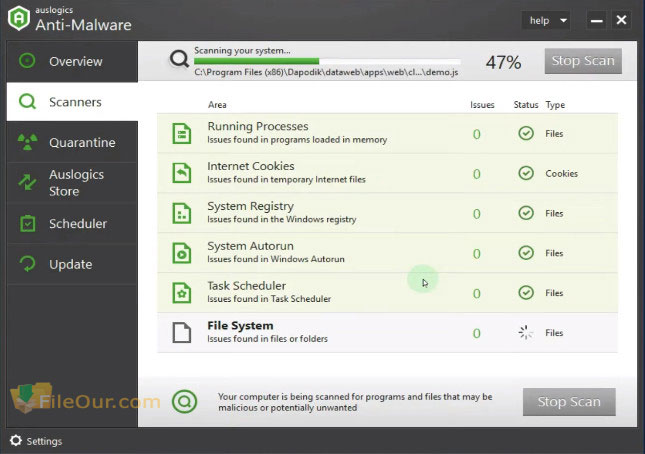Click the System Registry file icon
This screenshot has height=454, width=645.
(x=181, y=213)
